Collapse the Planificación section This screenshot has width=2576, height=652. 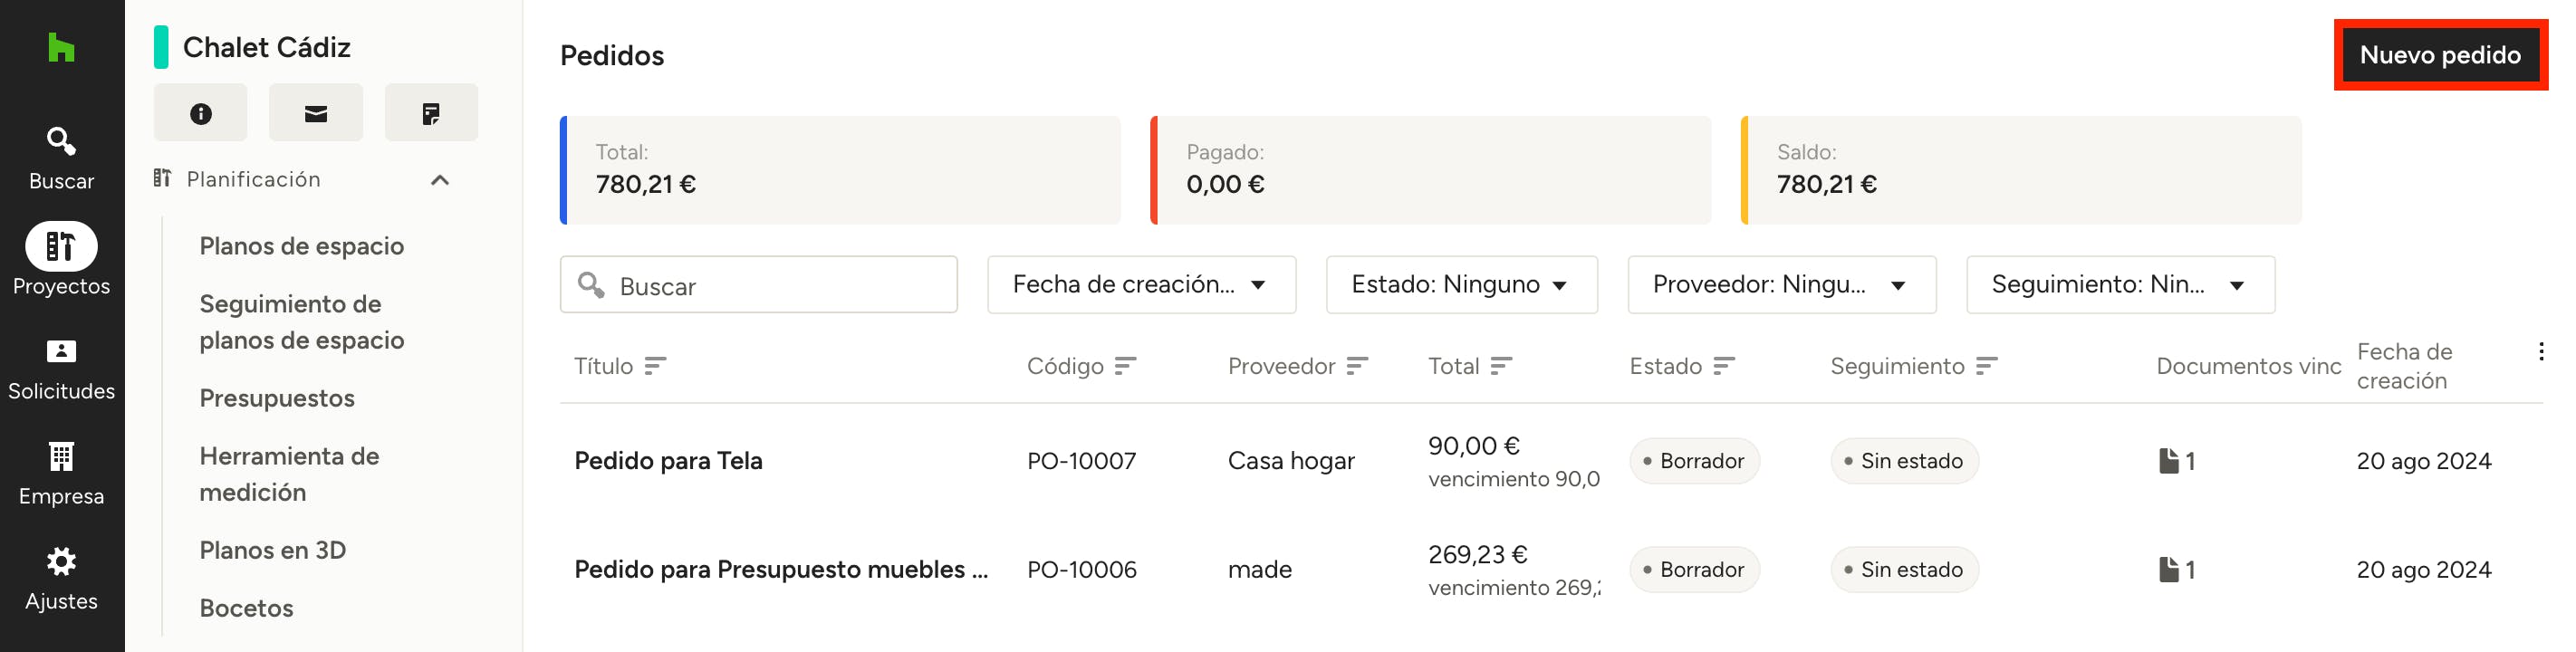[x=439, y=180]
